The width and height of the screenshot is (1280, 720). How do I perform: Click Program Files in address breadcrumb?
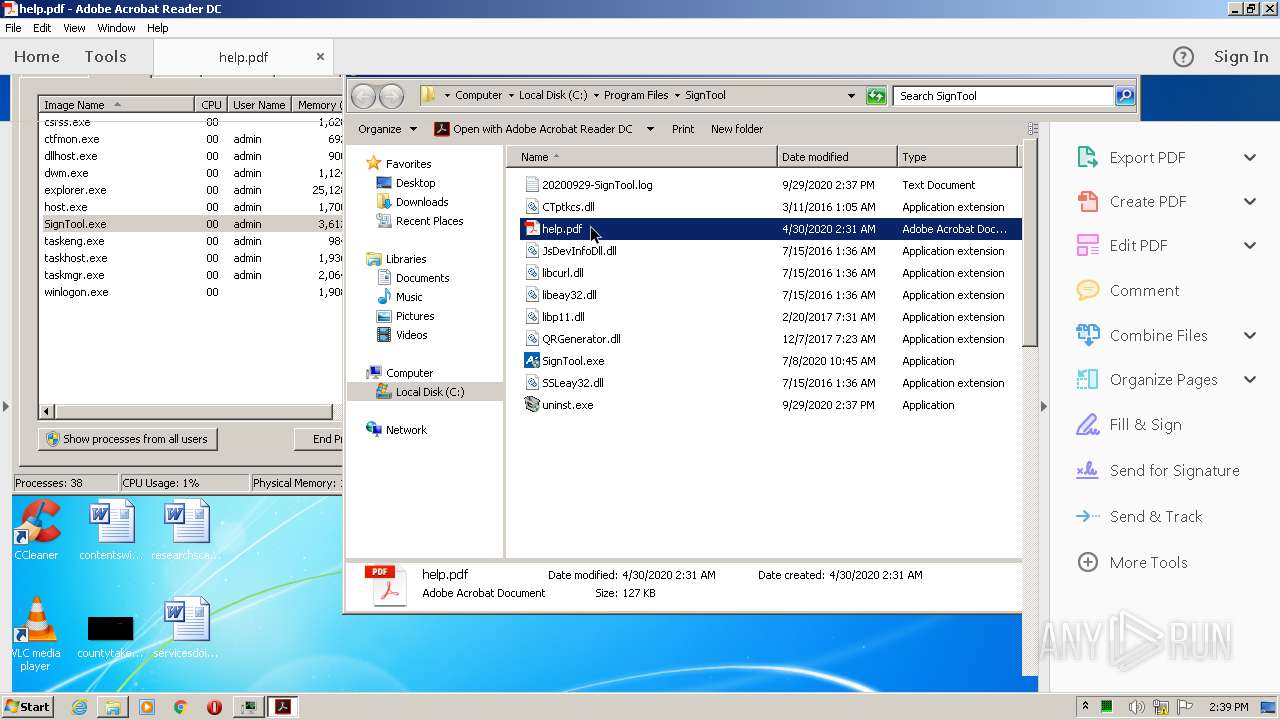tap(636, 96)
